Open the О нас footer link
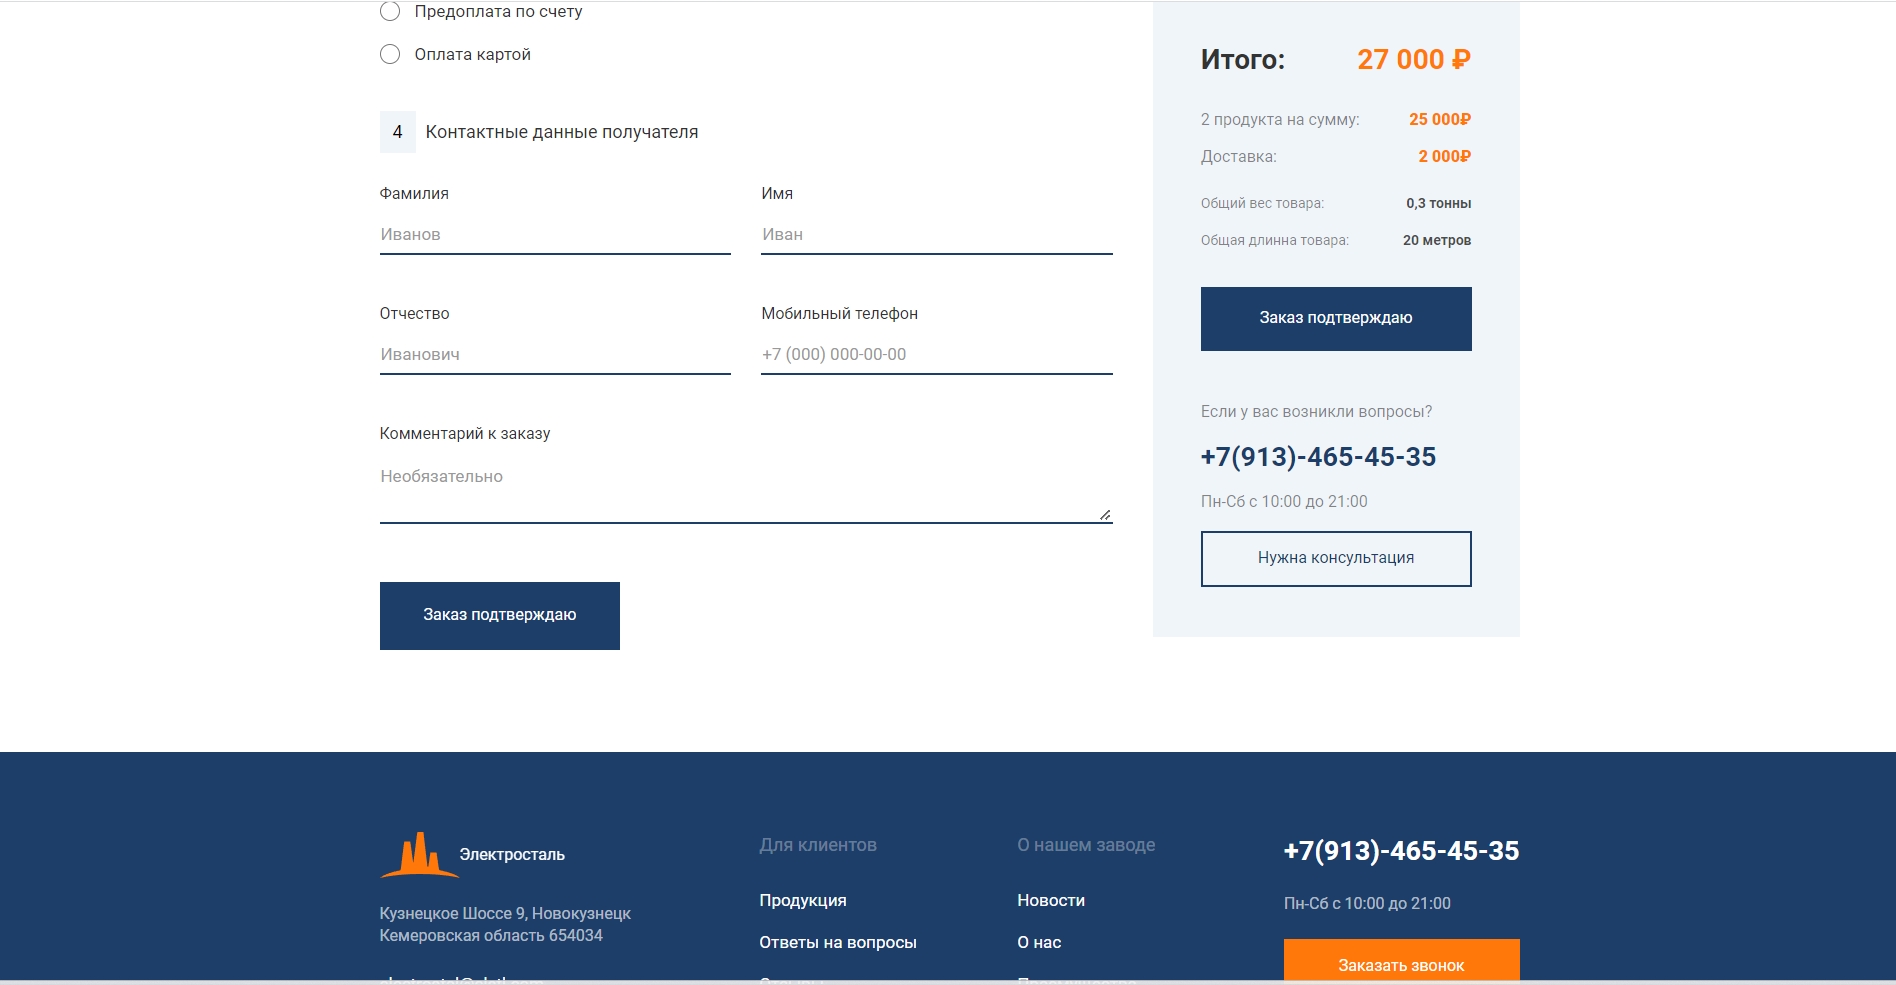 tap(1039, 943)
